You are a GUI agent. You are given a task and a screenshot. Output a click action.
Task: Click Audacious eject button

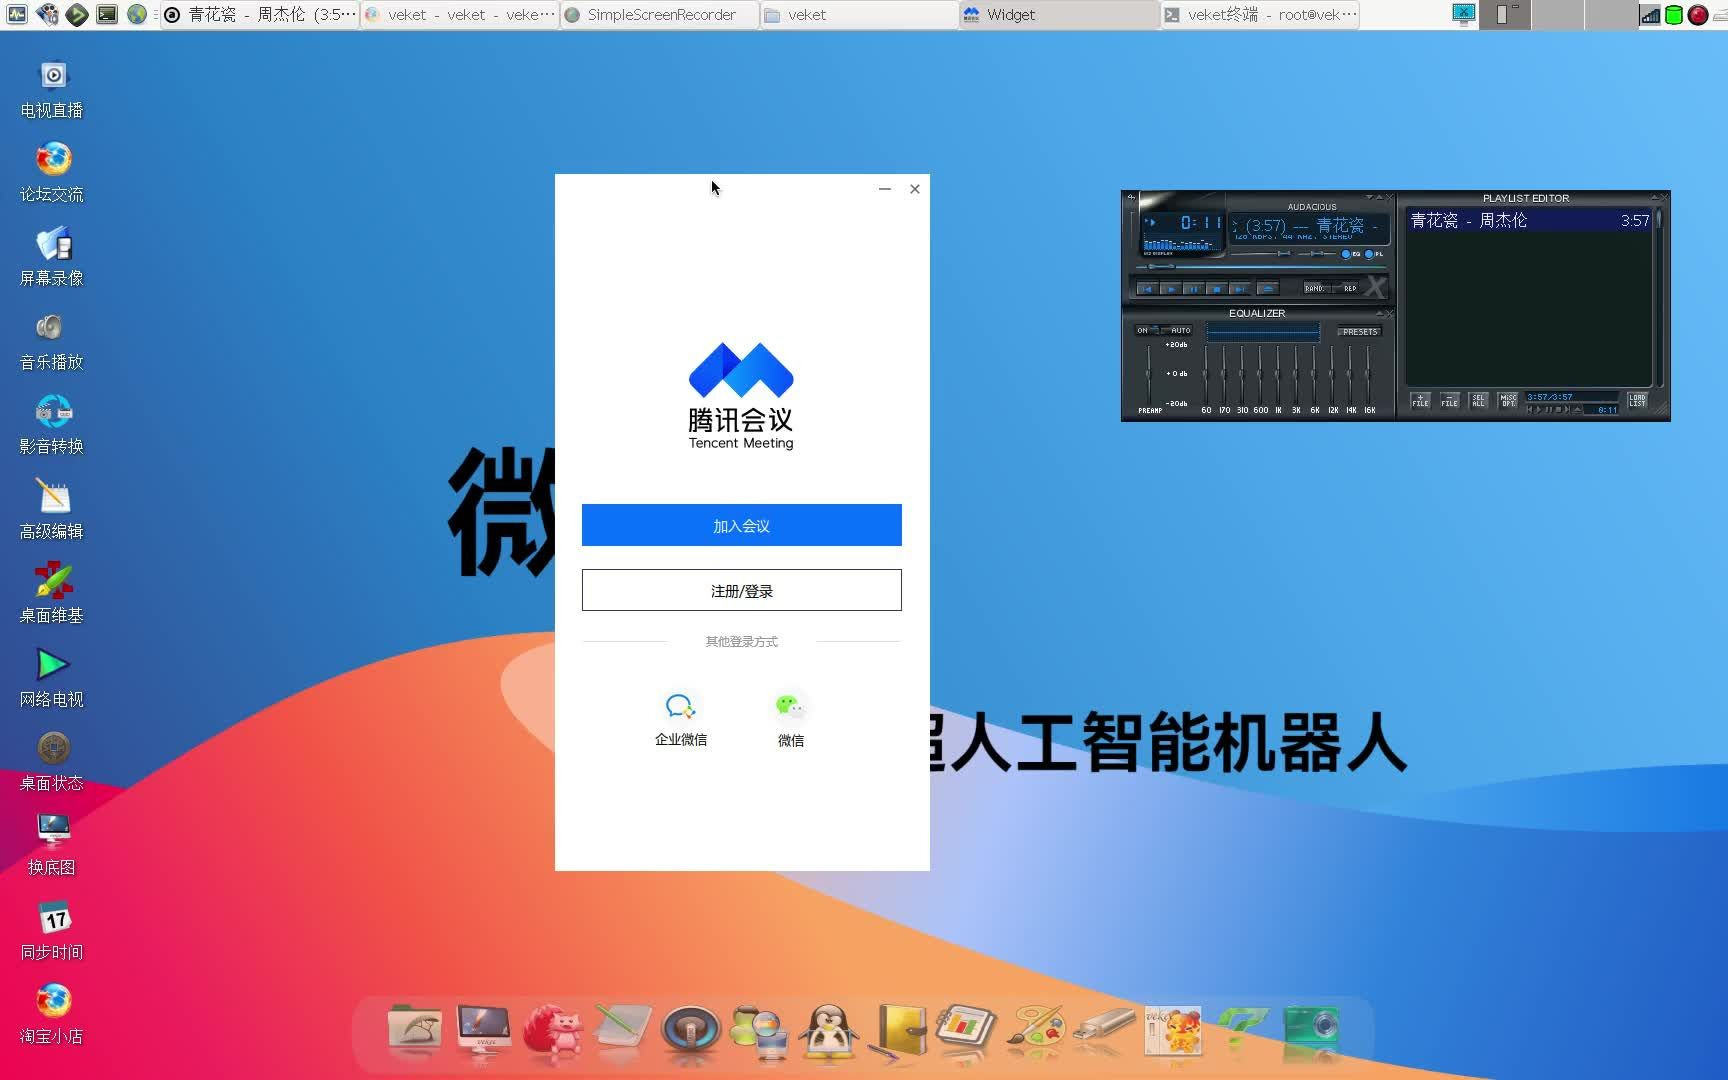coord(1268,289)
